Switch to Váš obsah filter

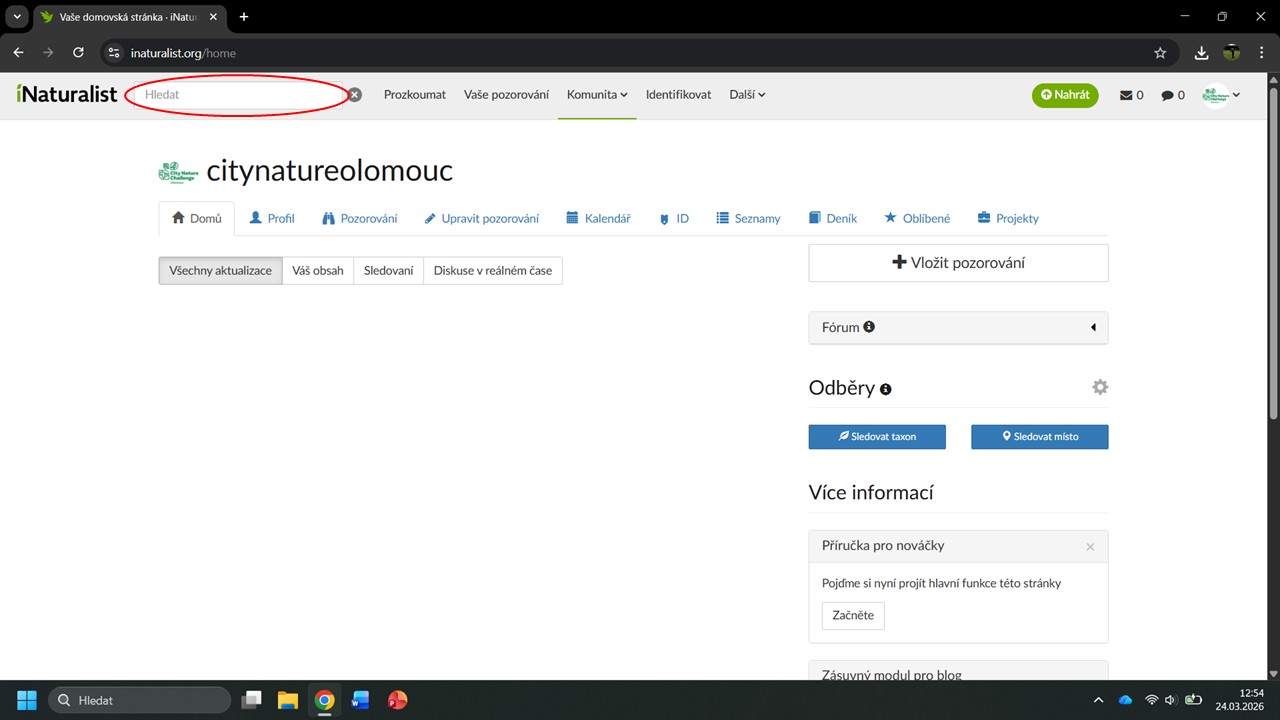pos(317,270)
